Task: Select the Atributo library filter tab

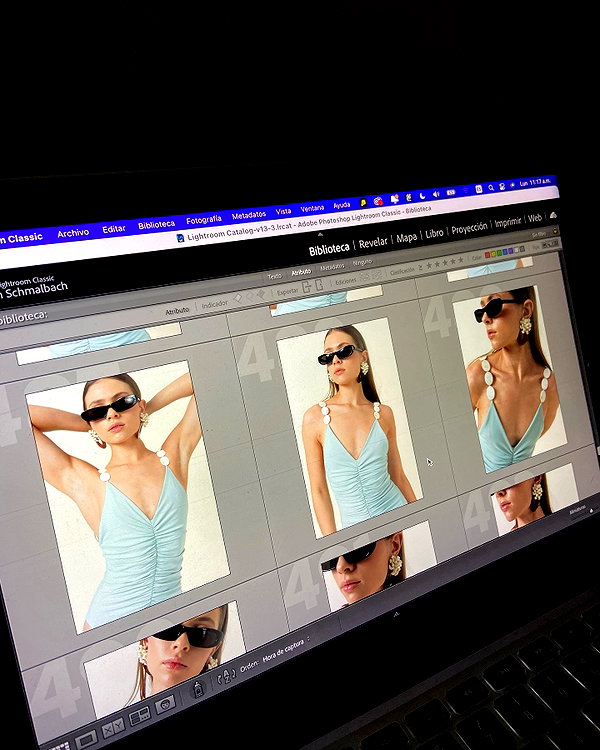Action: (x=301, y=272)
